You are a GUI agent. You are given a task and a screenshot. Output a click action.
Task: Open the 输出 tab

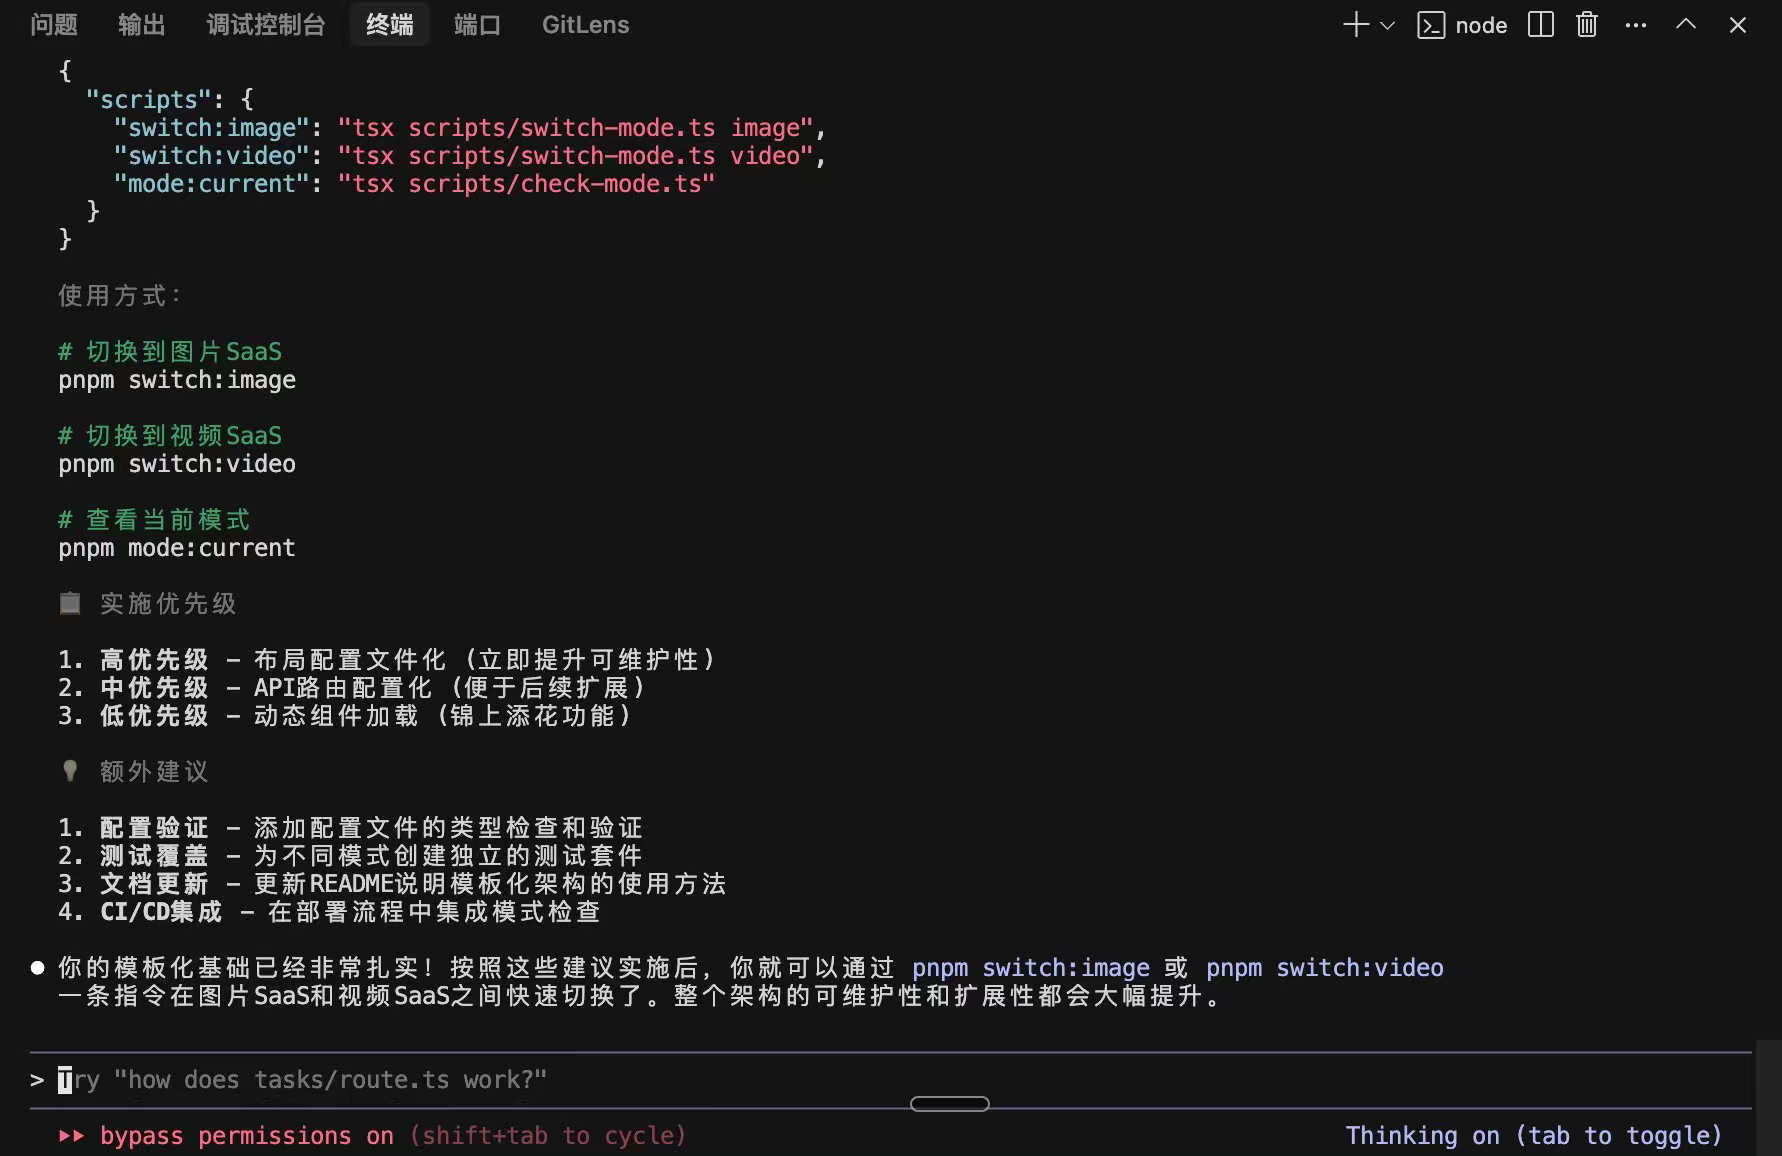(141, 25)
